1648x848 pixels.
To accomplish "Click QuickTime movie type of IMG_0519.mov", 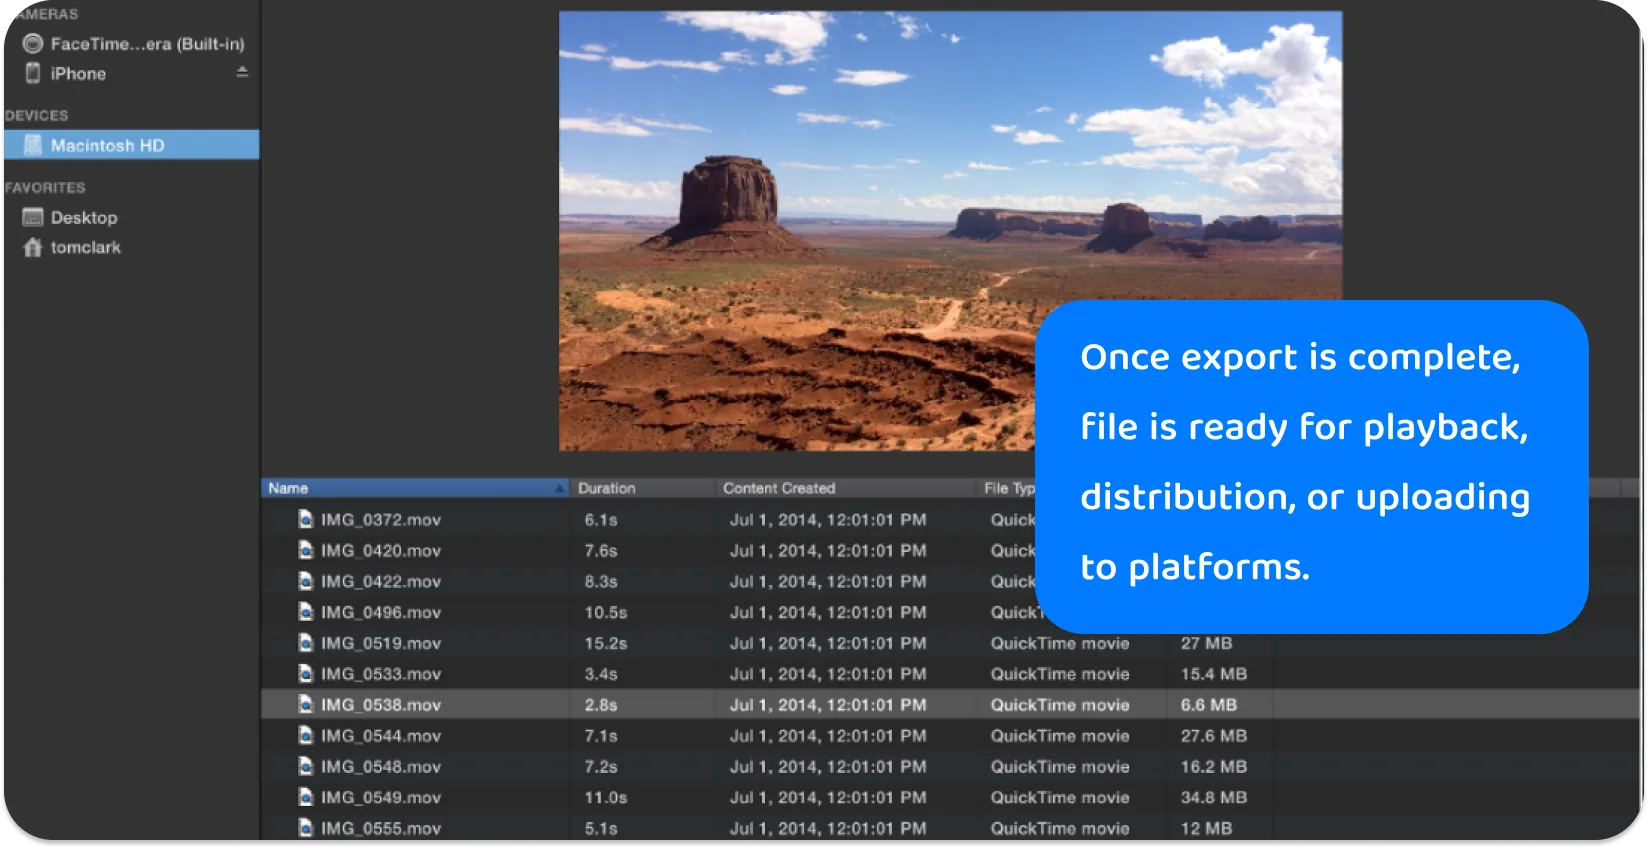I will click(x=1060, y=644).
